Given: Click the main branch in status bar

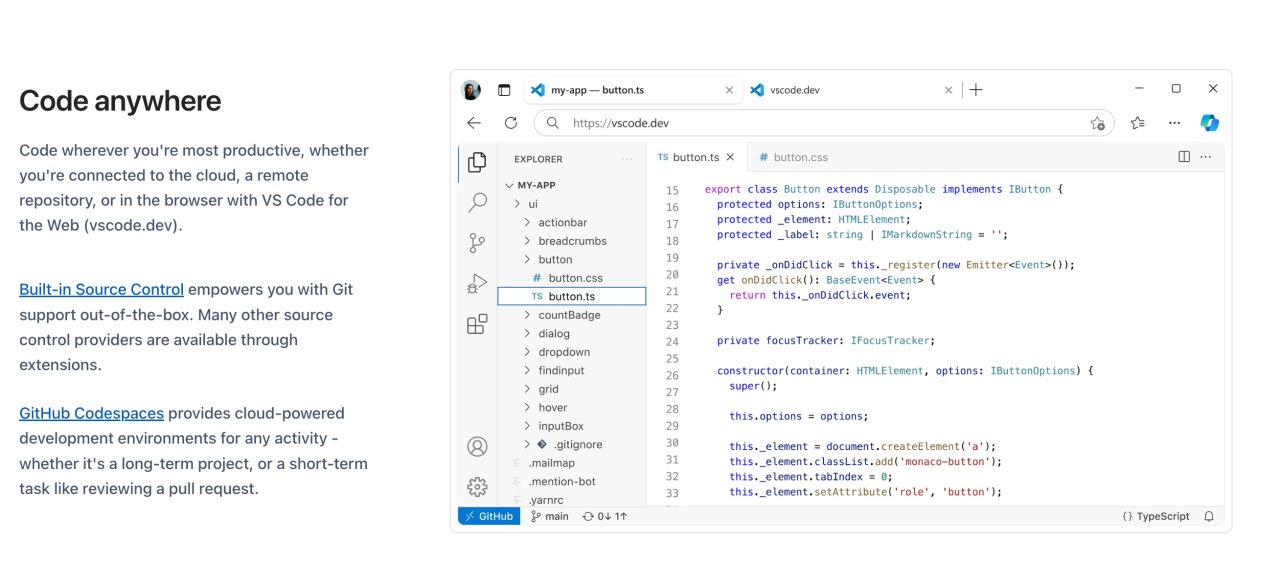Looking at the screenshot, I should click(550, 516).
